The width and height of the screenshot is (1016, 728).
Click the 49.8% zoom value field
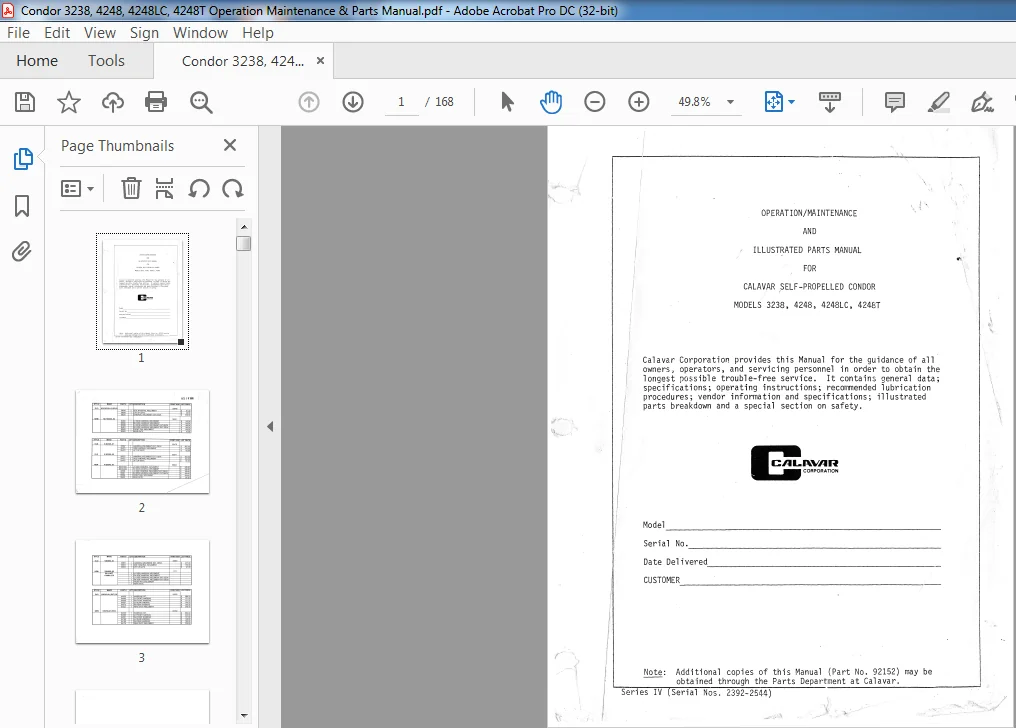pos(695,102)
